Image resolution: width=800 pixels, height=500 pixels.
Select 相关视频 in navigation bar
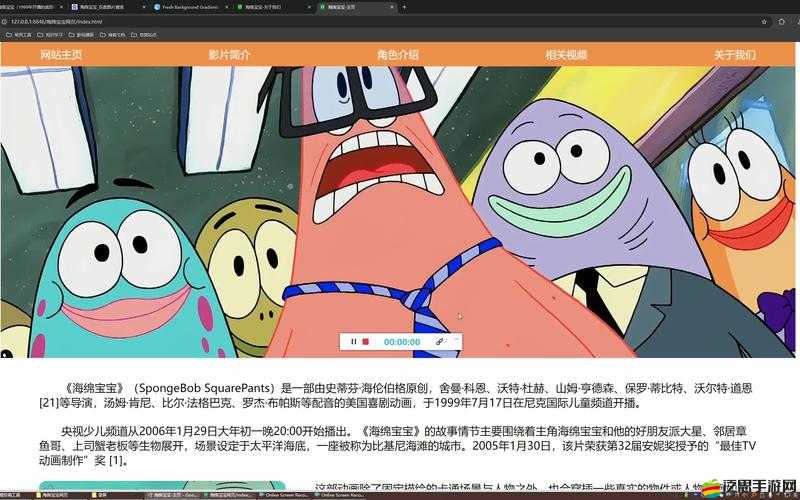(566, 55)
